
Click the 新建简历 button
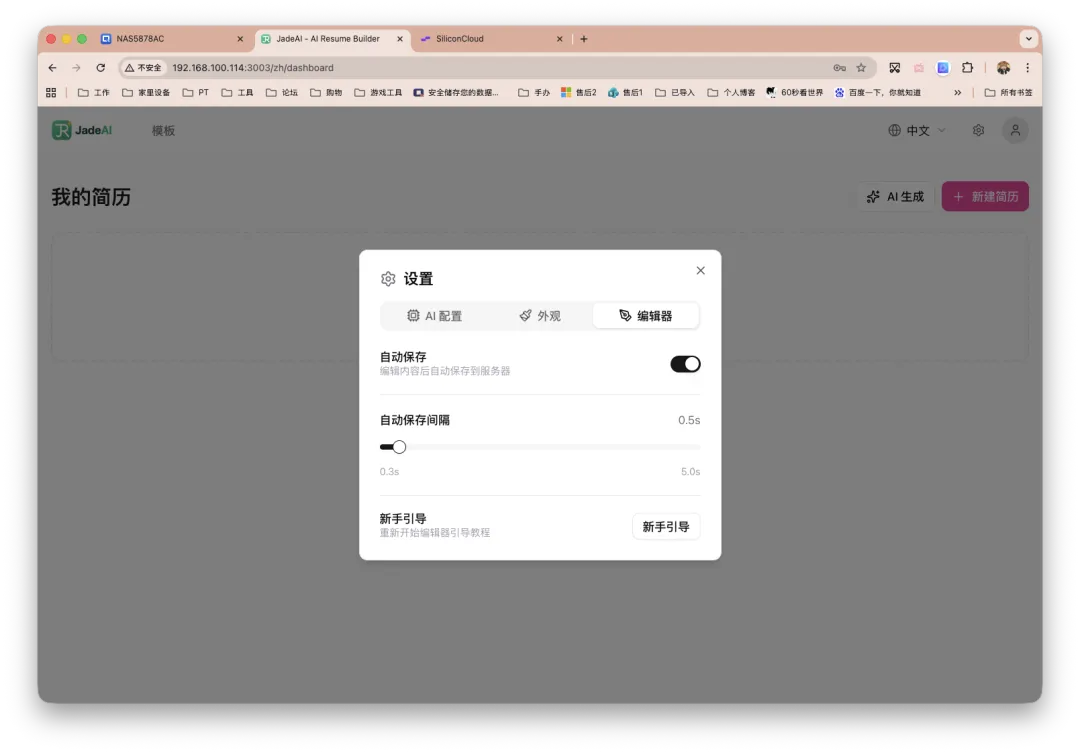(x=985, y=196)
